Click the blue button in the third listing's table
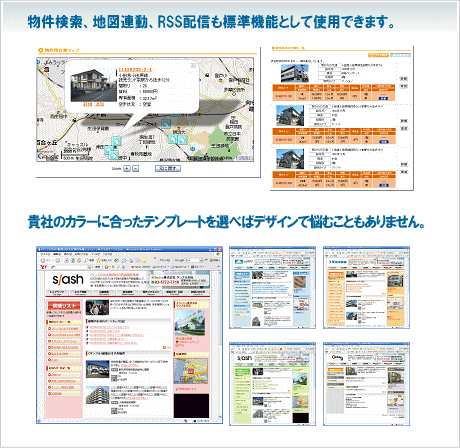Viewport: 460px width, 448px height. click(x=384, y=185)
